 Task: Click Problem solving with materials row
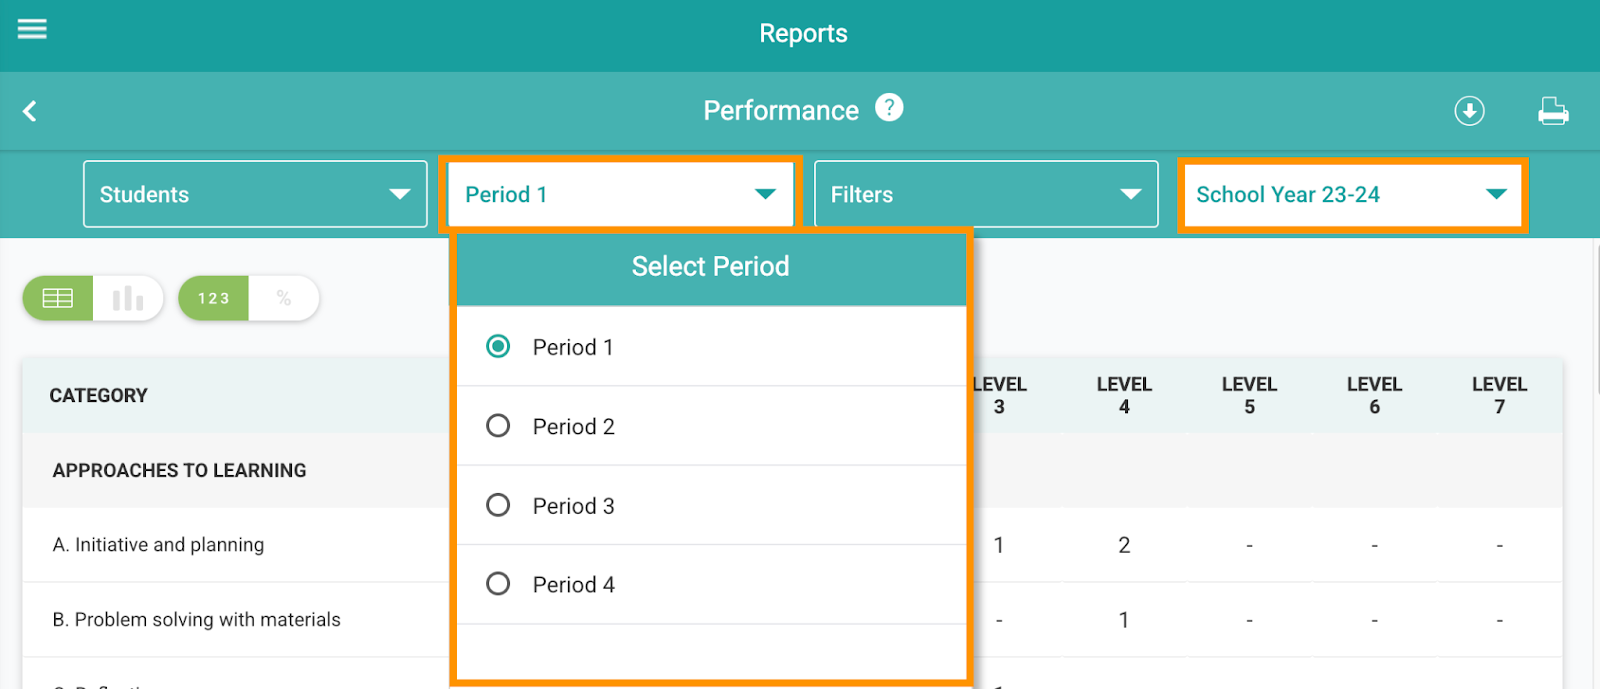pos(196,620)
